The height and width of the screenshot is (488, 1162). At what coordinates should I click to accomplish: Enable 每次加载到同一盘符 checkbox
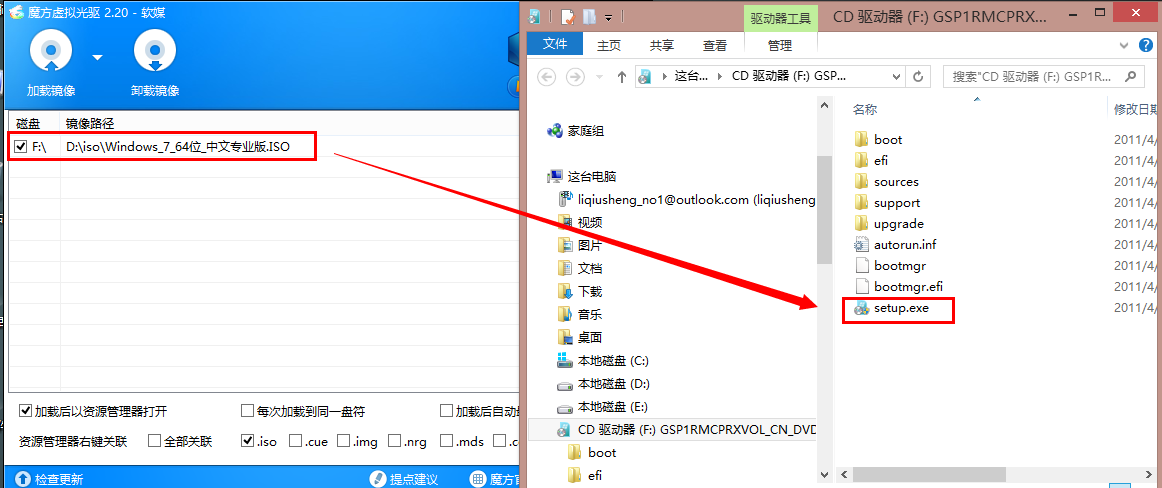click(248, 411)
